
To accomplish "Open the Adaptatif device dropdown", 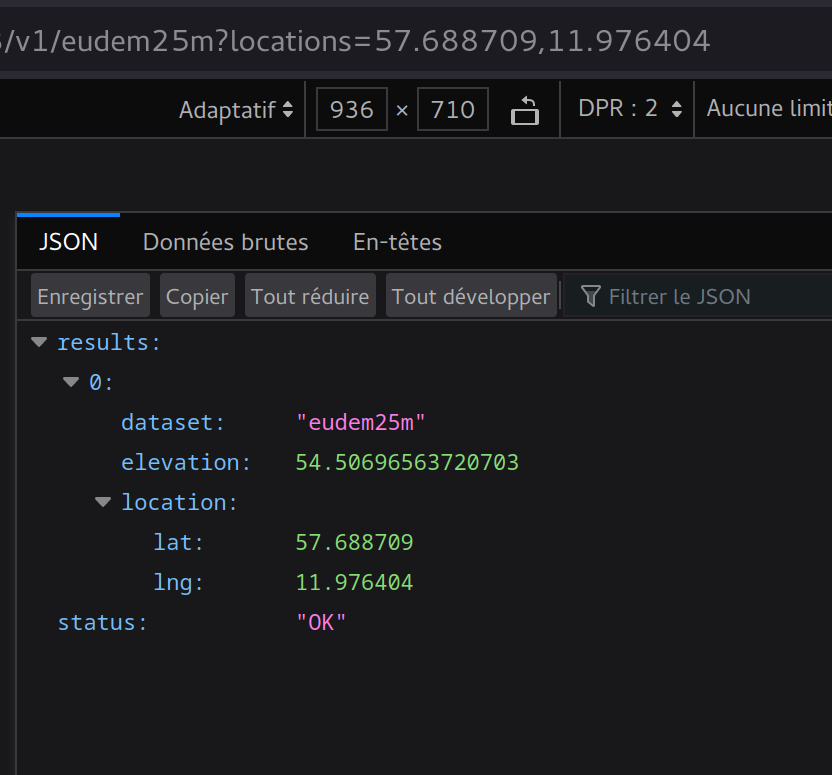I will (236, 110).
